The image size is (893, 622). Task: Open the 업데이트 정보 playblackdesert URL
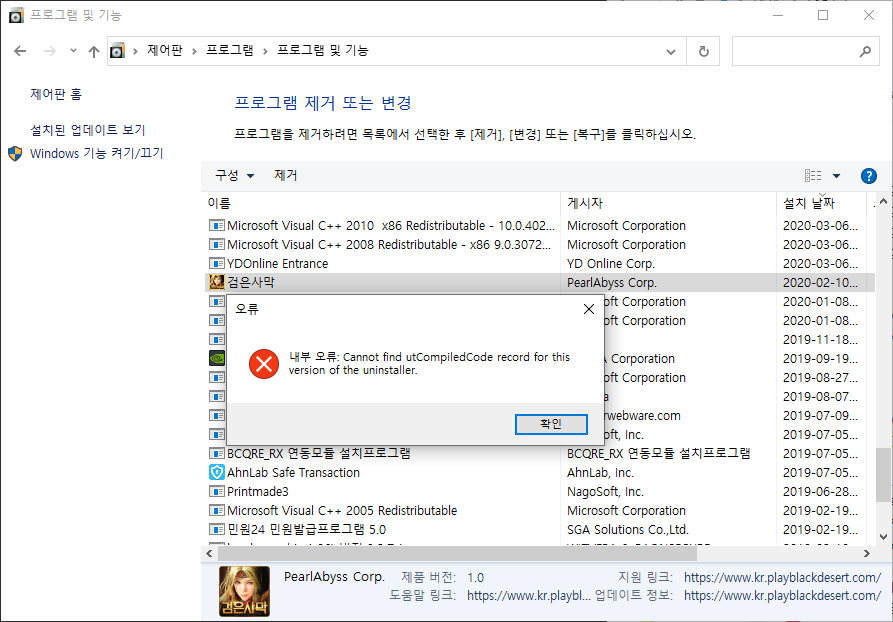pyautogui.click(x=783, y=596)
